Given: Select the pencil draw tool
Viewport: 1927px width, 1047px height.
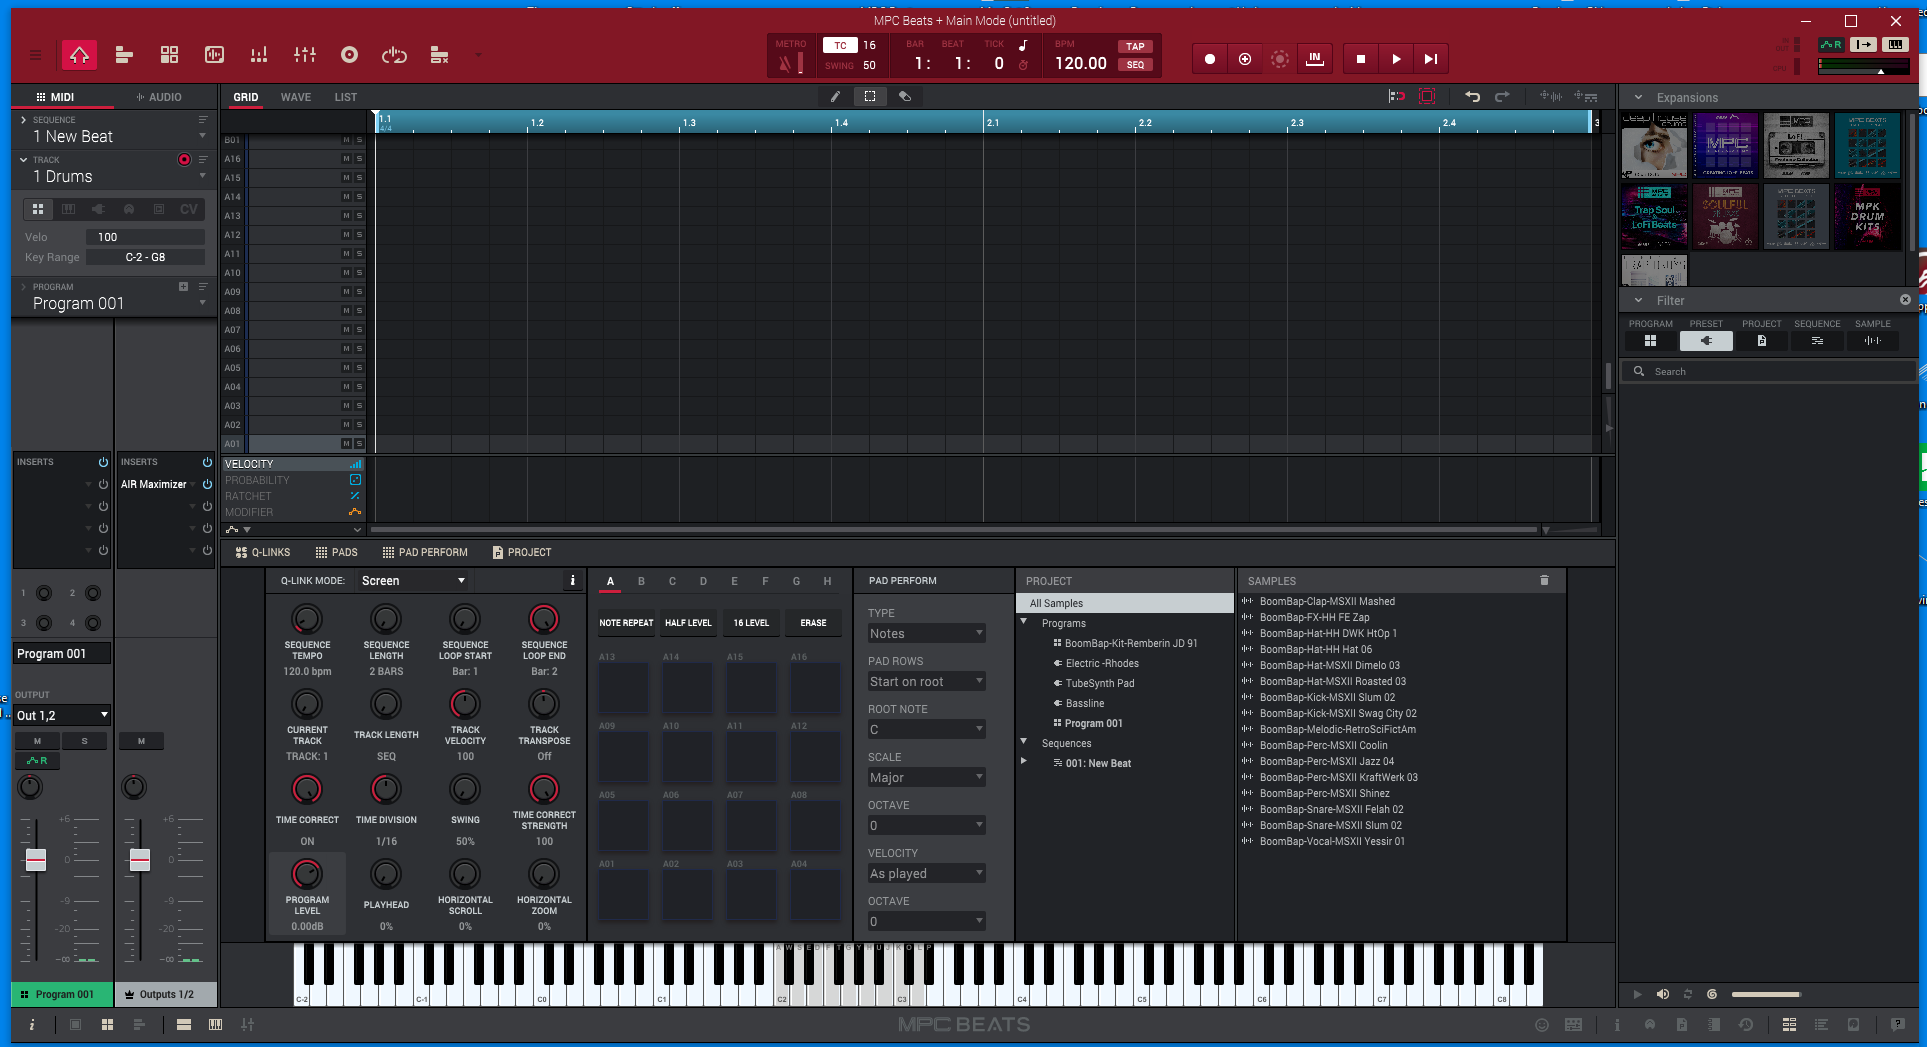Looking at the screenshot, I should [x=835, y=97].
